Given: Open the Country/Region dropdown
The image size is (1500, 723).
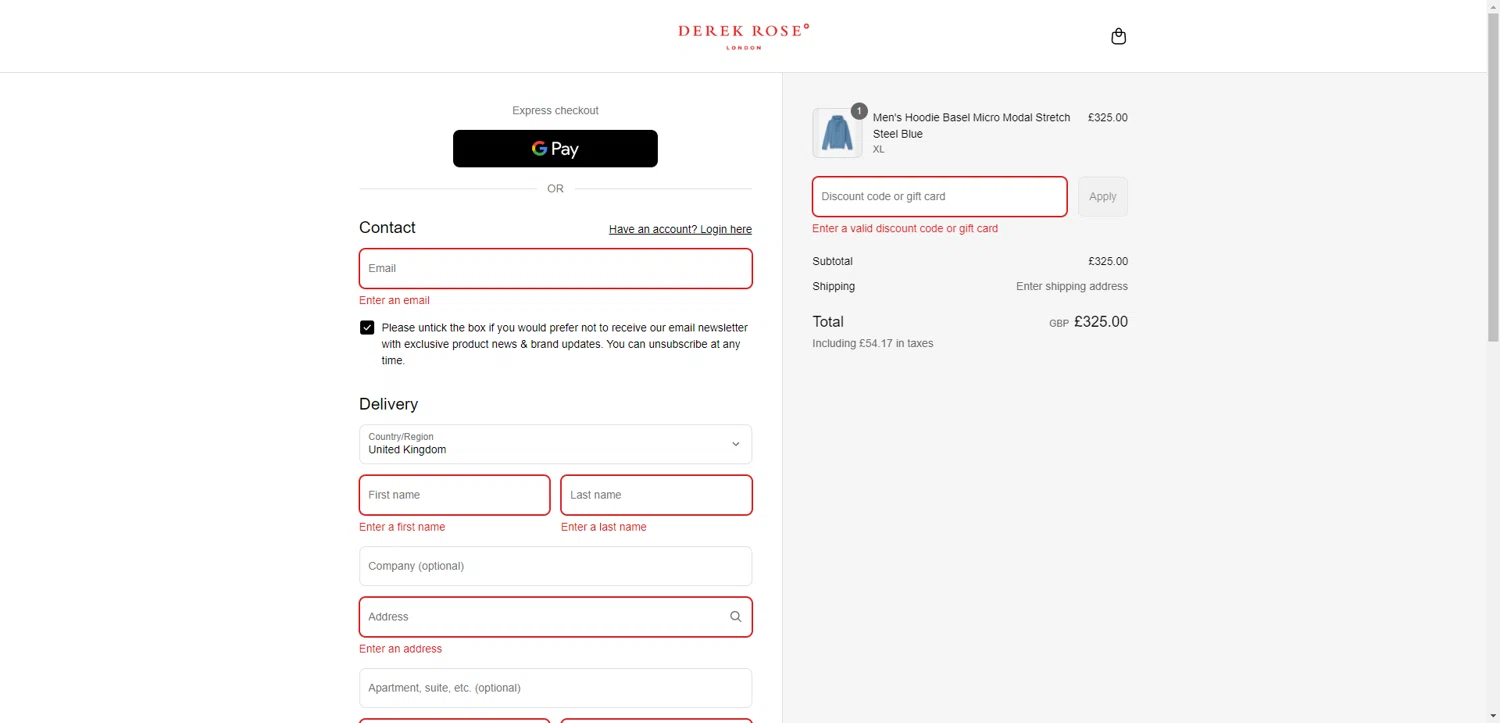Looking at the screenshot, I should 555,444.
